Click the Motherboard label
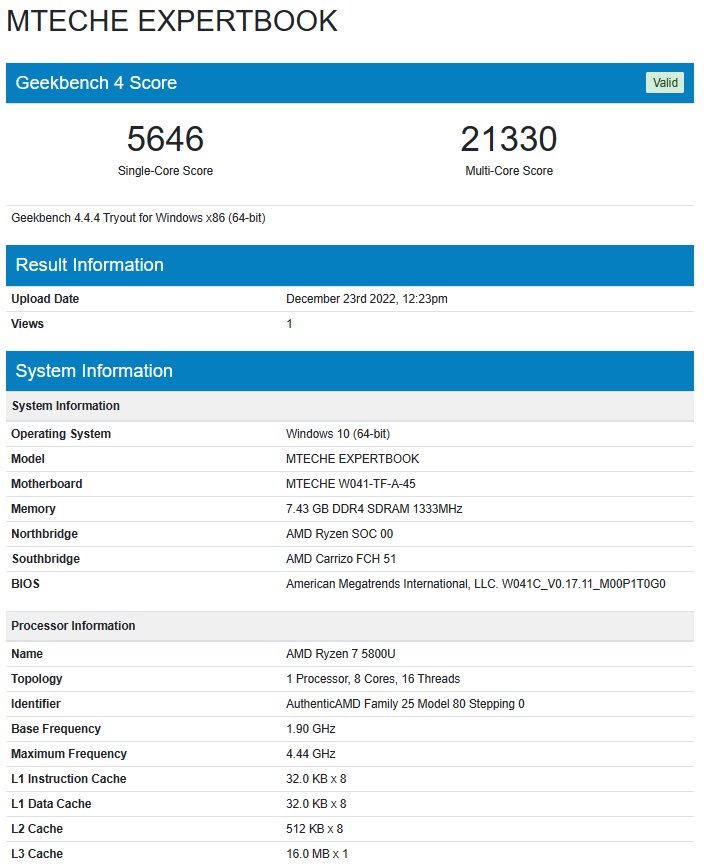 tap(46, 484)
